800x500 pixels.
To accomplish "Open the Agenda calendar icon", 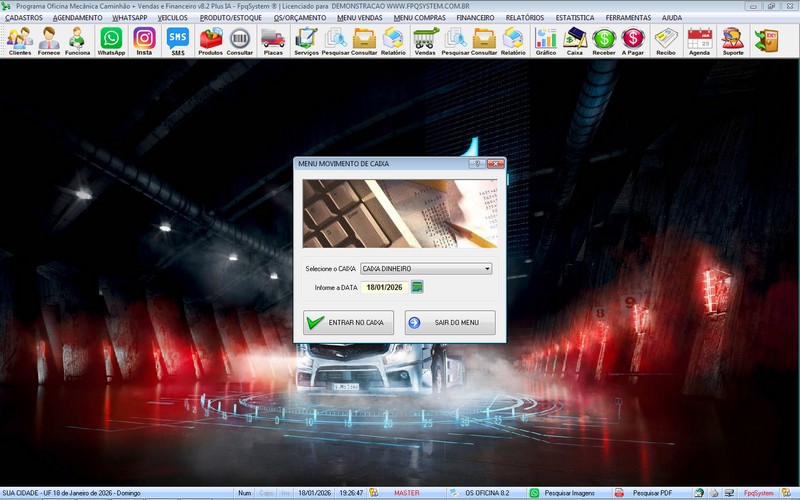I will pos(699,40).
